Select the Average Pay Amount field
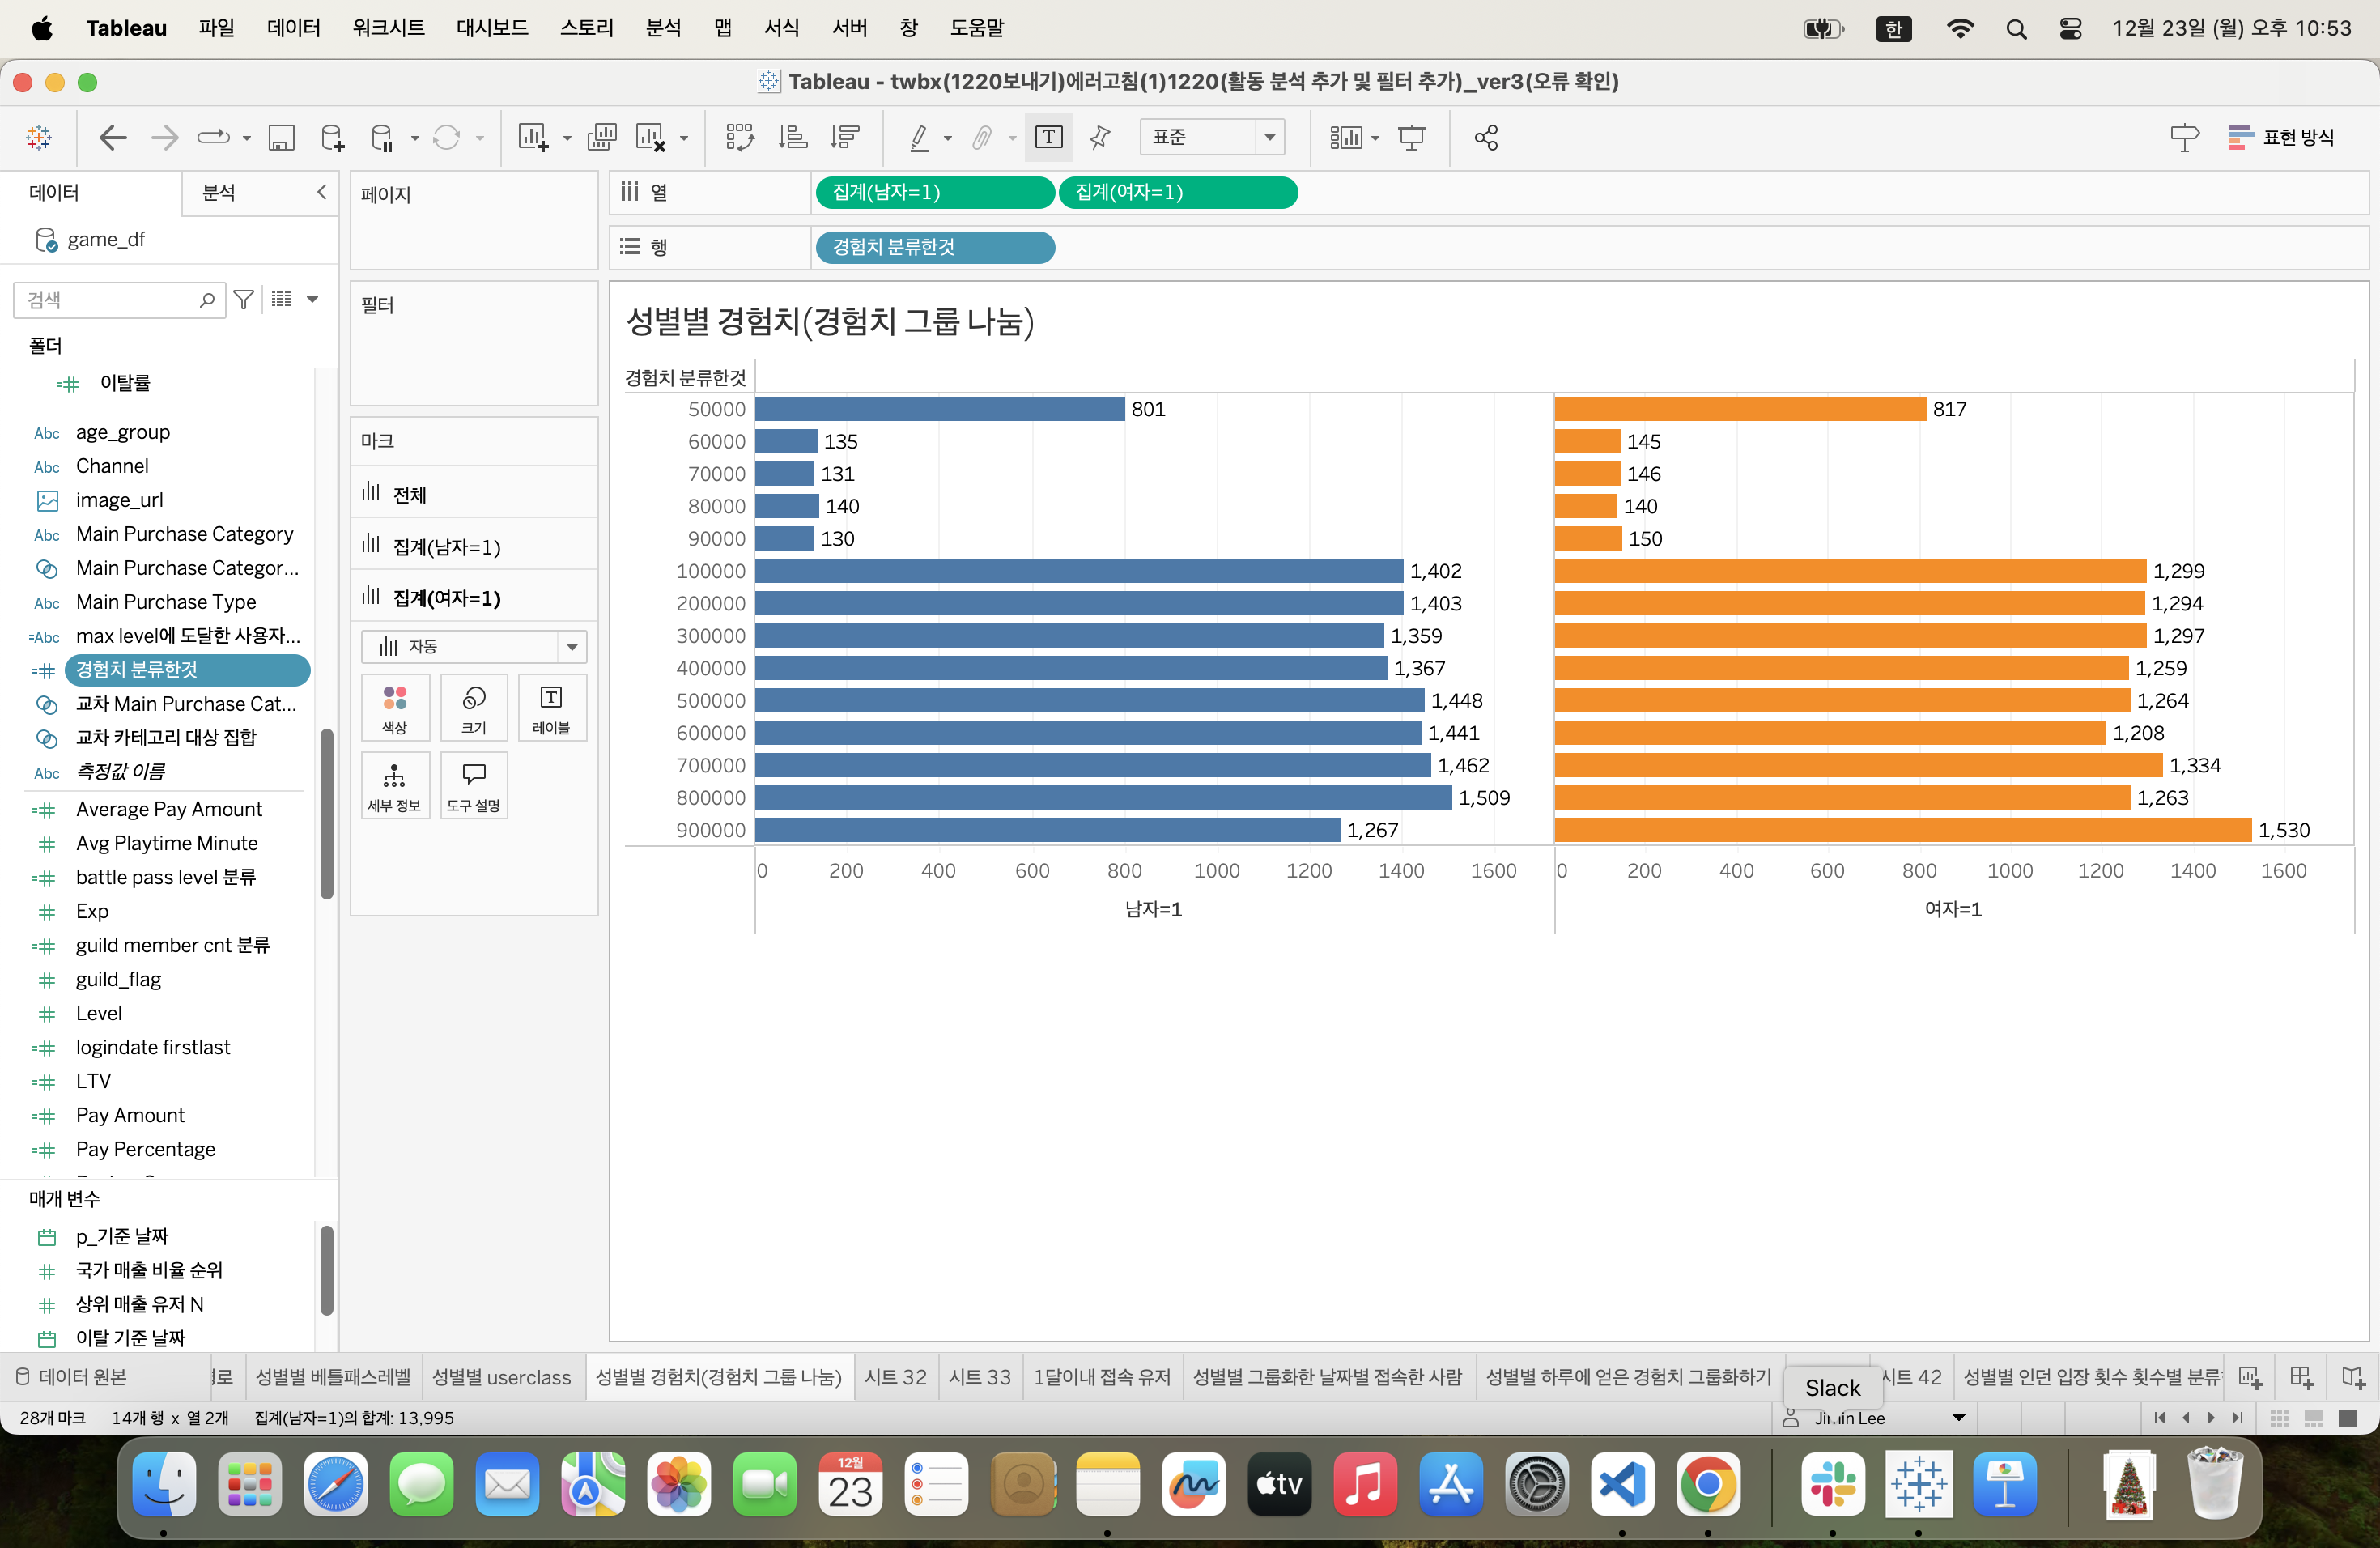 tap(168, 809)
